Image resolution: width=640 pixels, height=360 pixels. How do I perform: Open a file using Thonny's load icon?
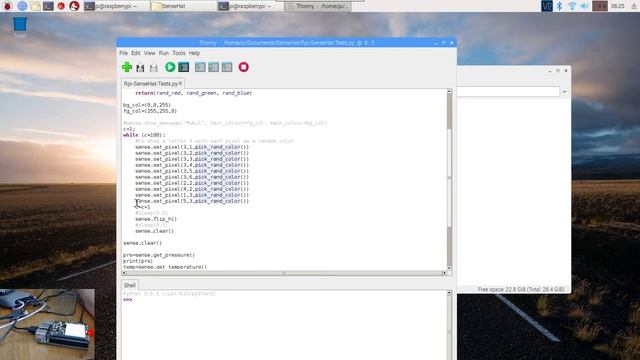pyautogui.click(x=140, y=67)
